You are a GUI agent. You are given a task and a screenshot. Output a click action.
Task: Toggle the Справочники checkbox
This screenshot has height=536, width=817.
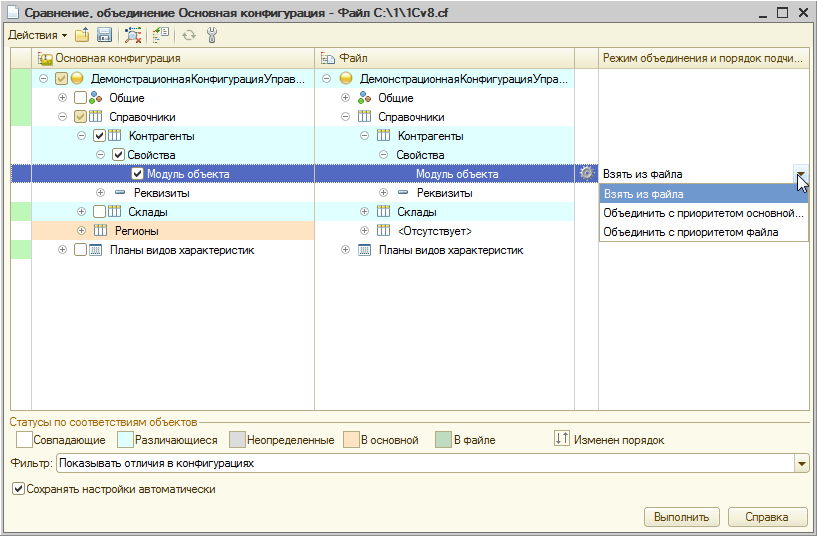pos(80,117)
